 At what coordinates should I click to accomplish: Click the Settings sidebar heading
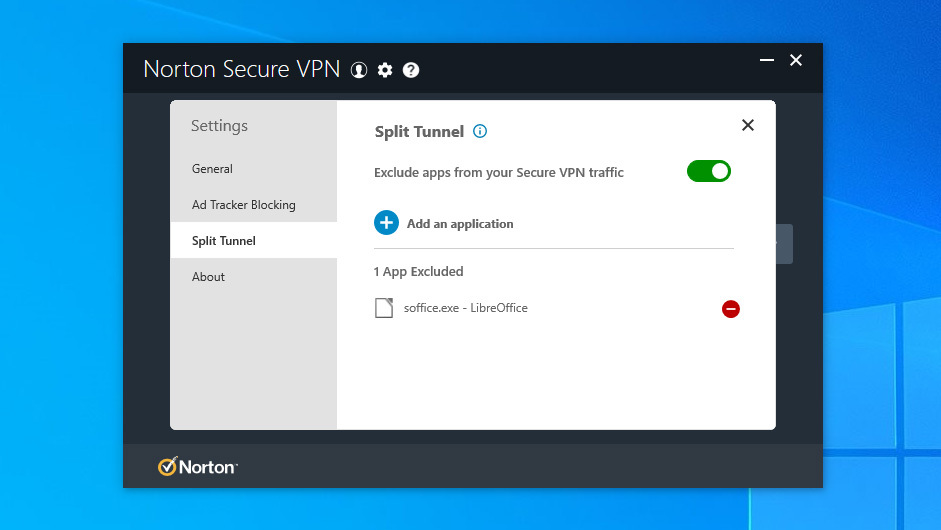point(219,125)
